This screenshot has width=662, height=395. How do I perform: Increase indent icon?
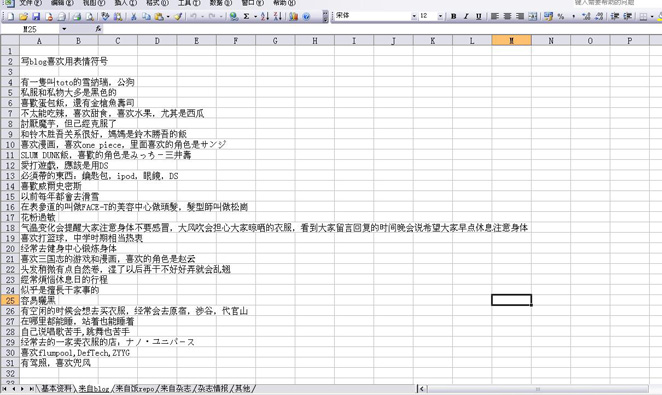628,16
